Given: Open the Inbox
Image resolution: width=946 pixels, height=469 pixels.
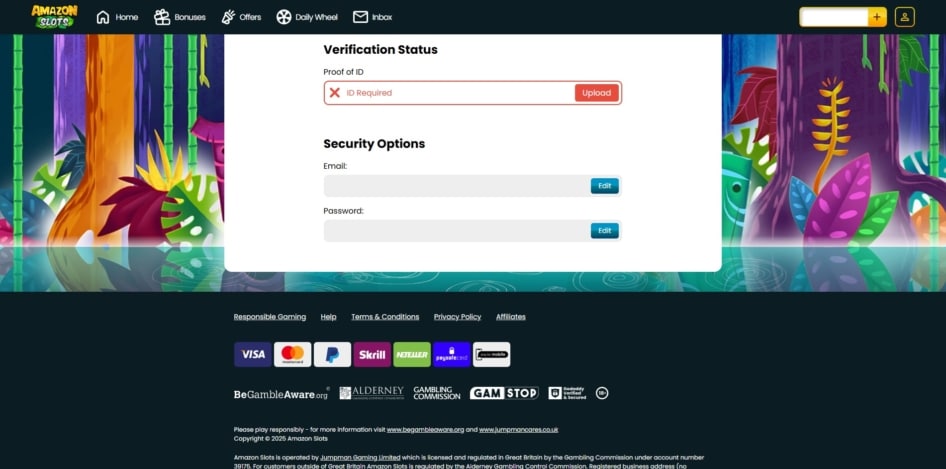Looking at the screenshot, I should coord(372,17).
